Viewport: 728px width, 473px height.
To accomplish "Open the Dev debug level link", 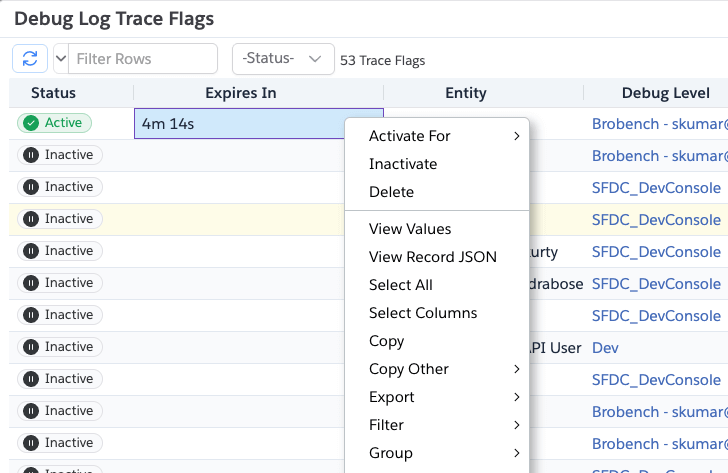I will (605, 348).
